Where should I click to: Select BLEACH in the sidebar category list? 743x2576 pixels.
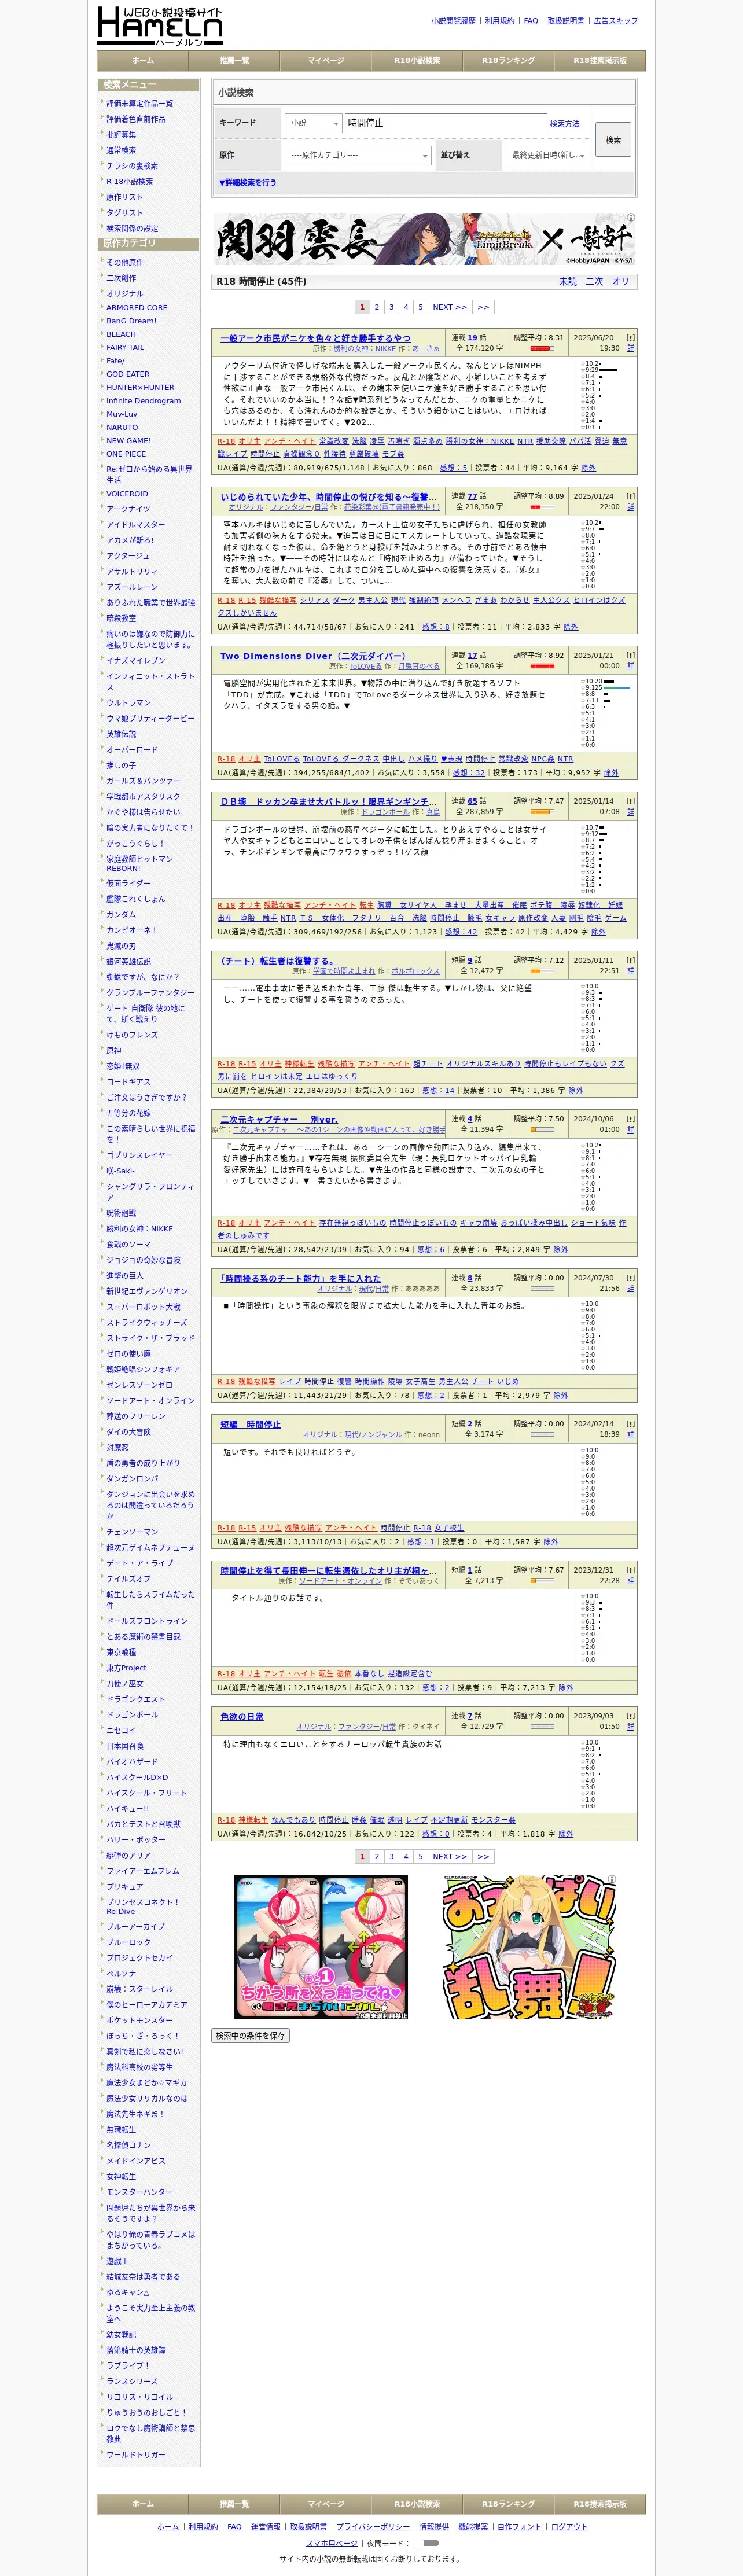121,334
